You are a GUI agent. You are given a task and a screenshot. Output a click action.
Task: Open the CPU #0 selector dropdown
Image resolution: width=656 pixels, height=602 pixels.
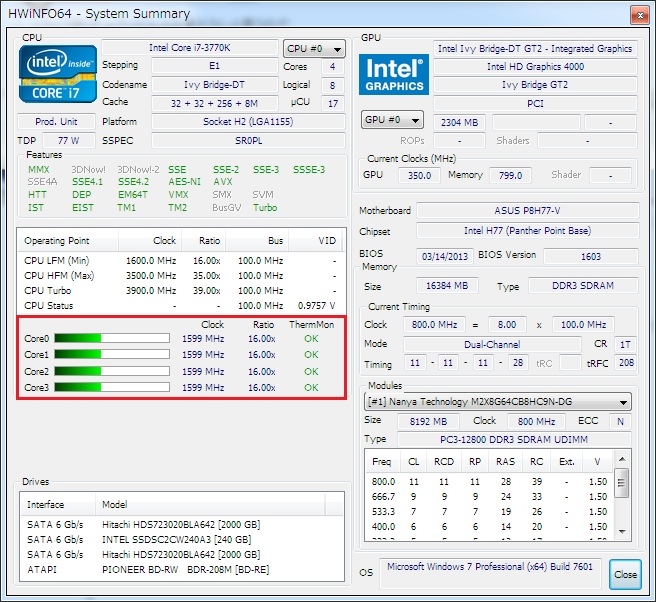[314, 49]
